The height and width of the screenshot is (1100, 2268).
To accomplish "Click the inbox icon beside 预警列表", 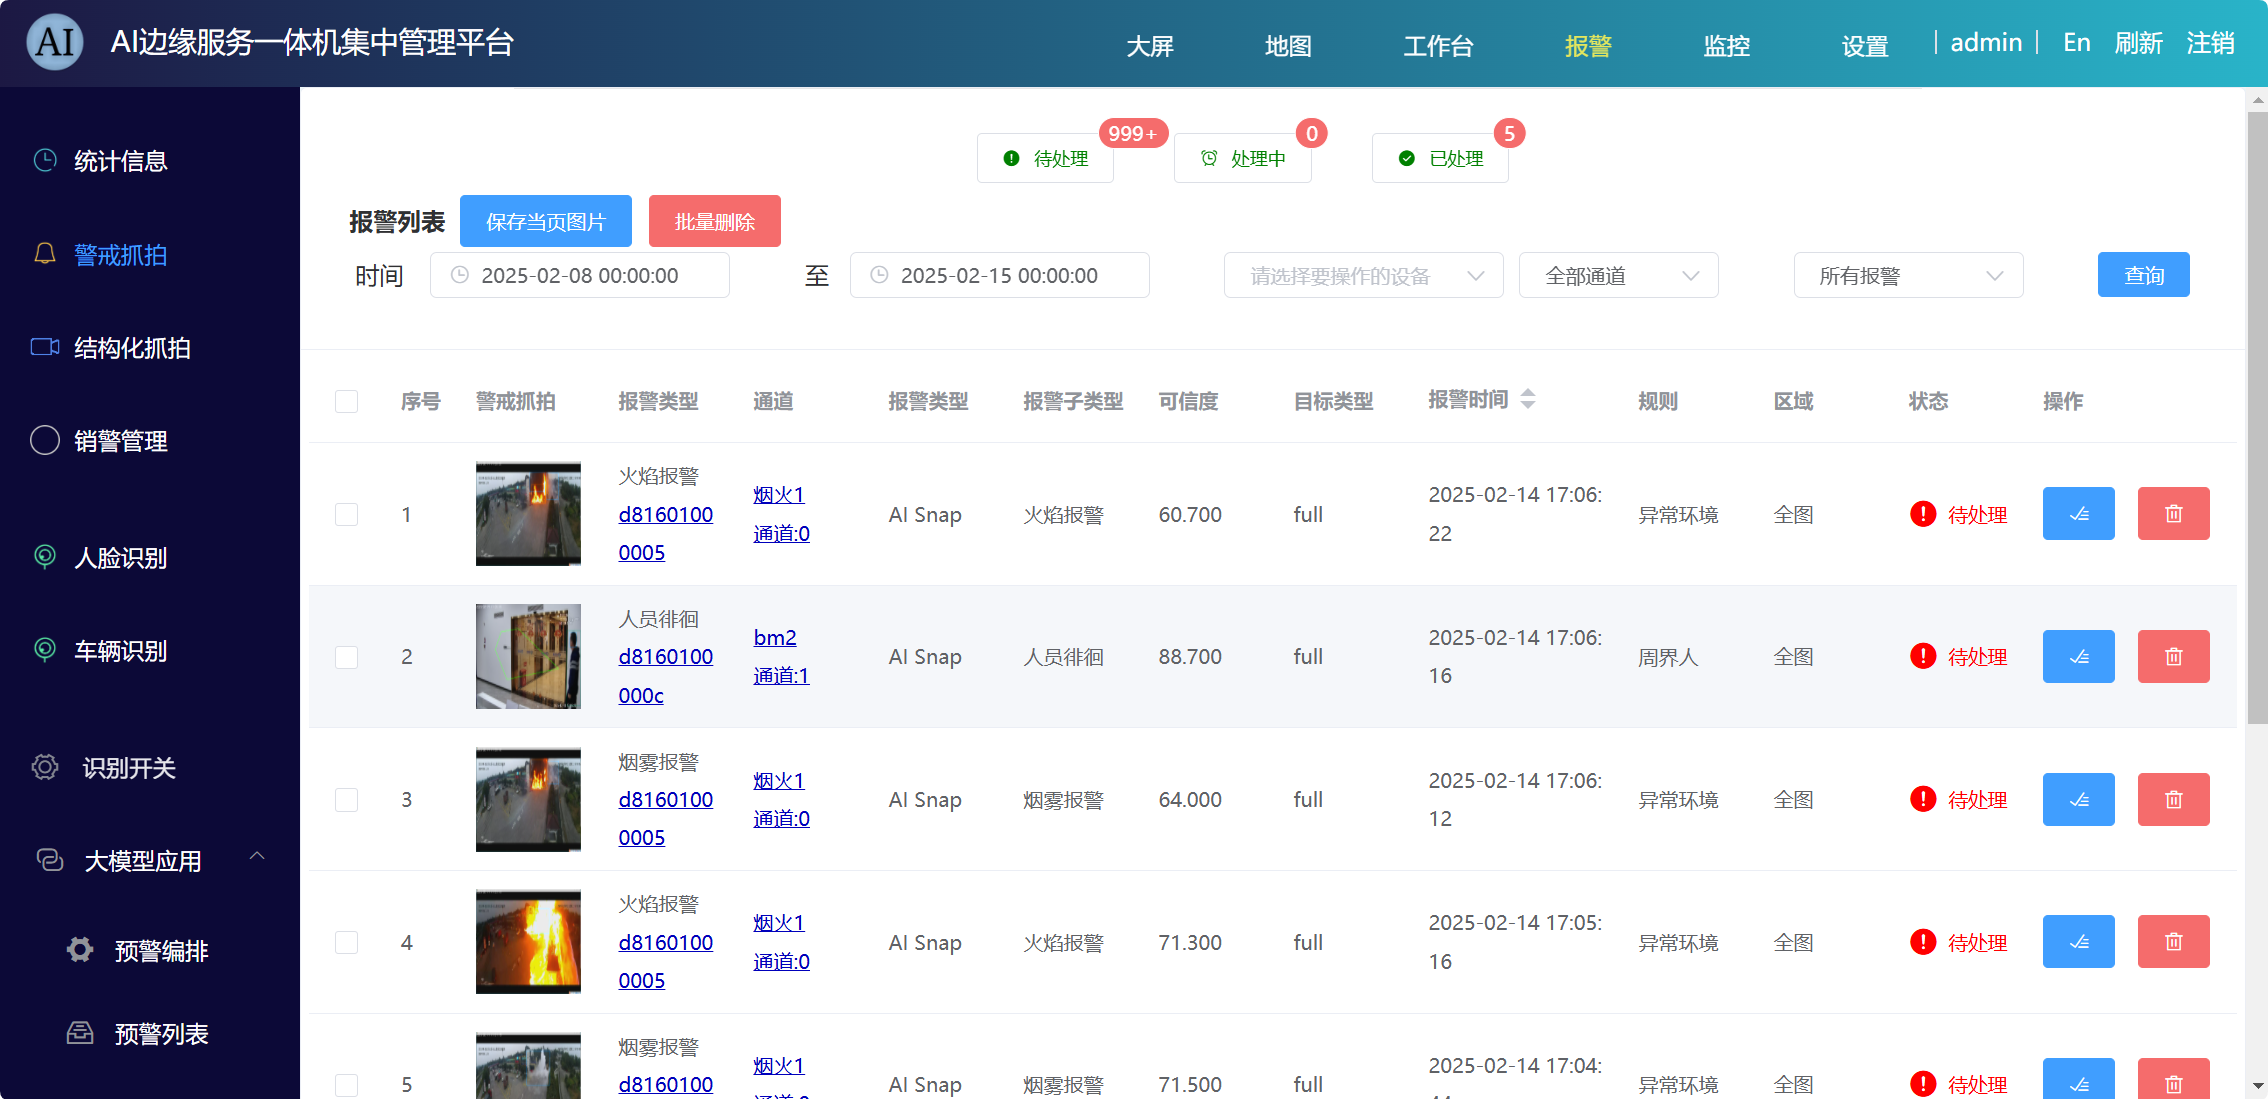I will click(80, 1032).
